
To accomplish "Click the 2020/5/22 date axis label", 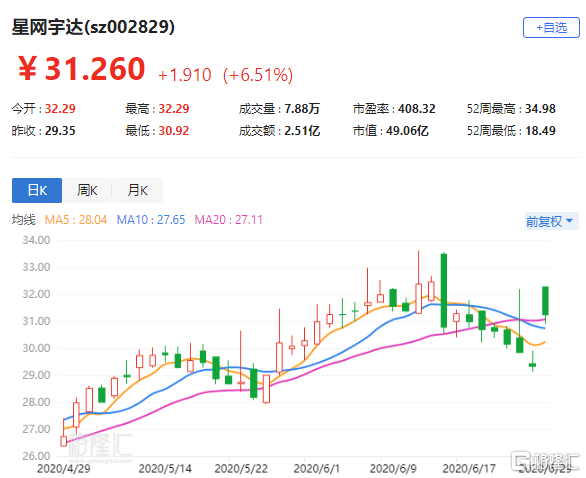I will point(241,469).
